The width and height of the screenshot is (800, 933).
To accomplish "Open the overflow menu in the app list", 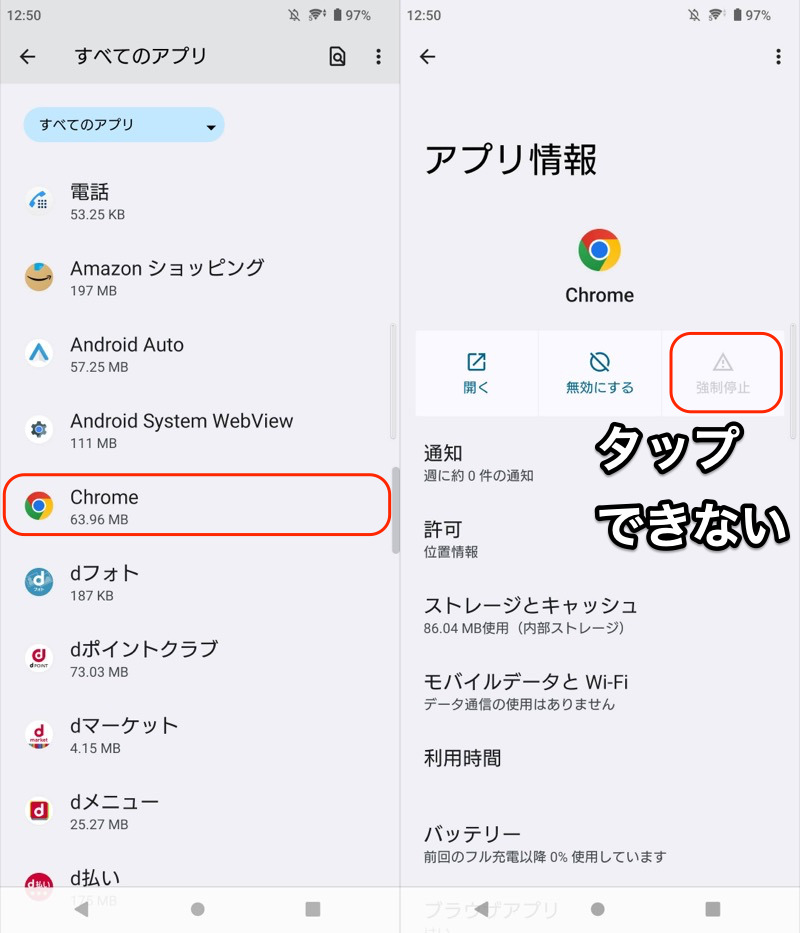I will coord(378,57).
